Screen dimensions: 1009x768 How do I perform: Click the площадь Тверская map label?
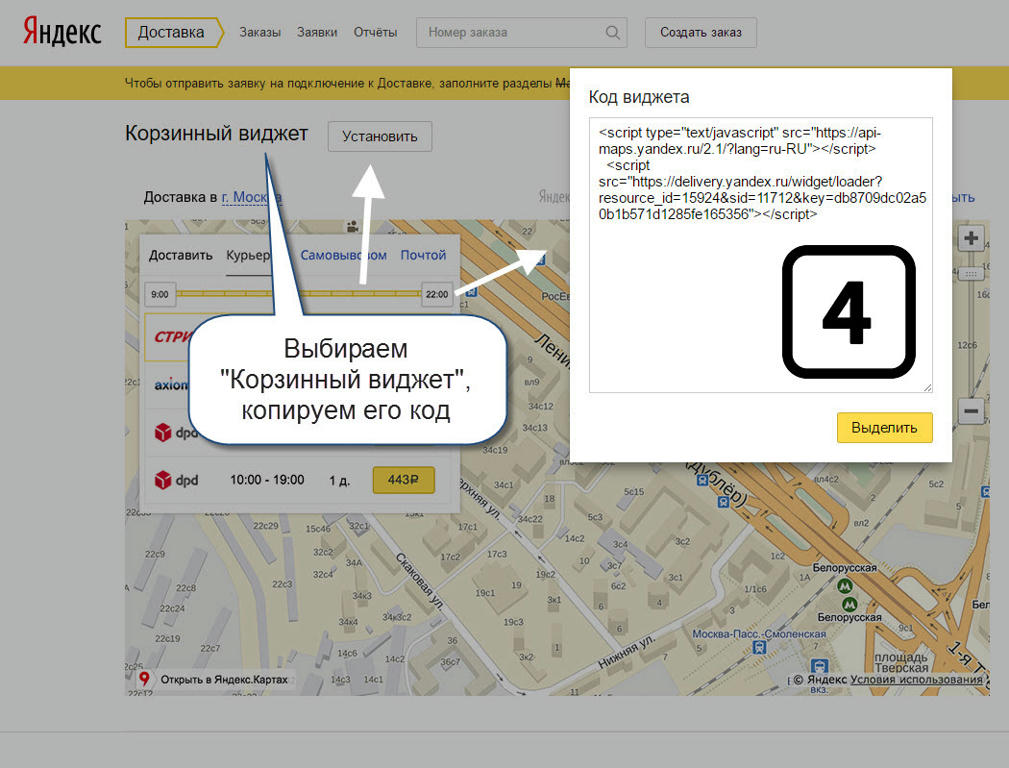pos(901,663)
